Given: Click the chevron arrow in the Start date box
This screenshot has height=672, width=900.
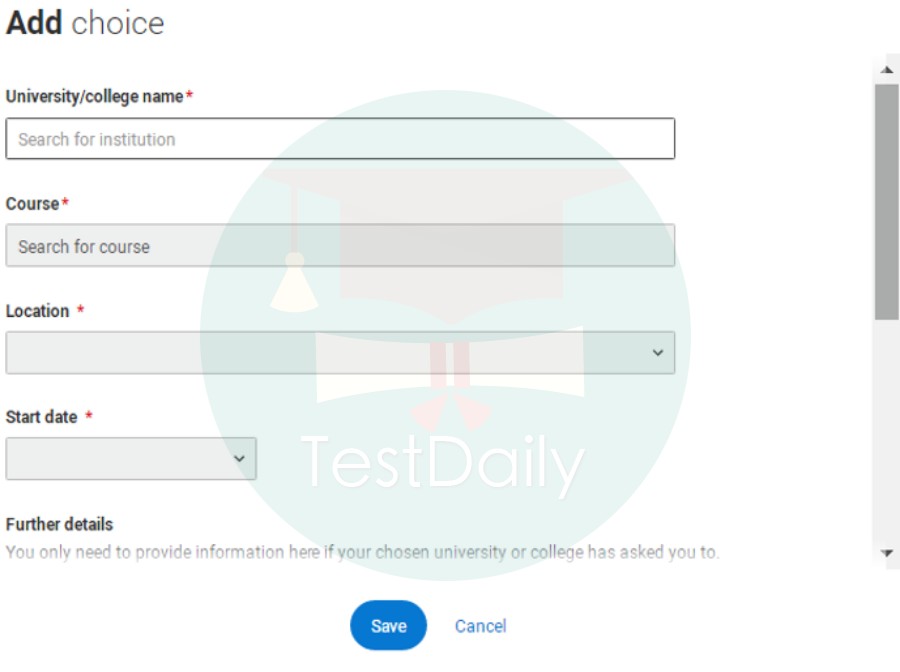Looking at the screenshot, I should 239,458.
